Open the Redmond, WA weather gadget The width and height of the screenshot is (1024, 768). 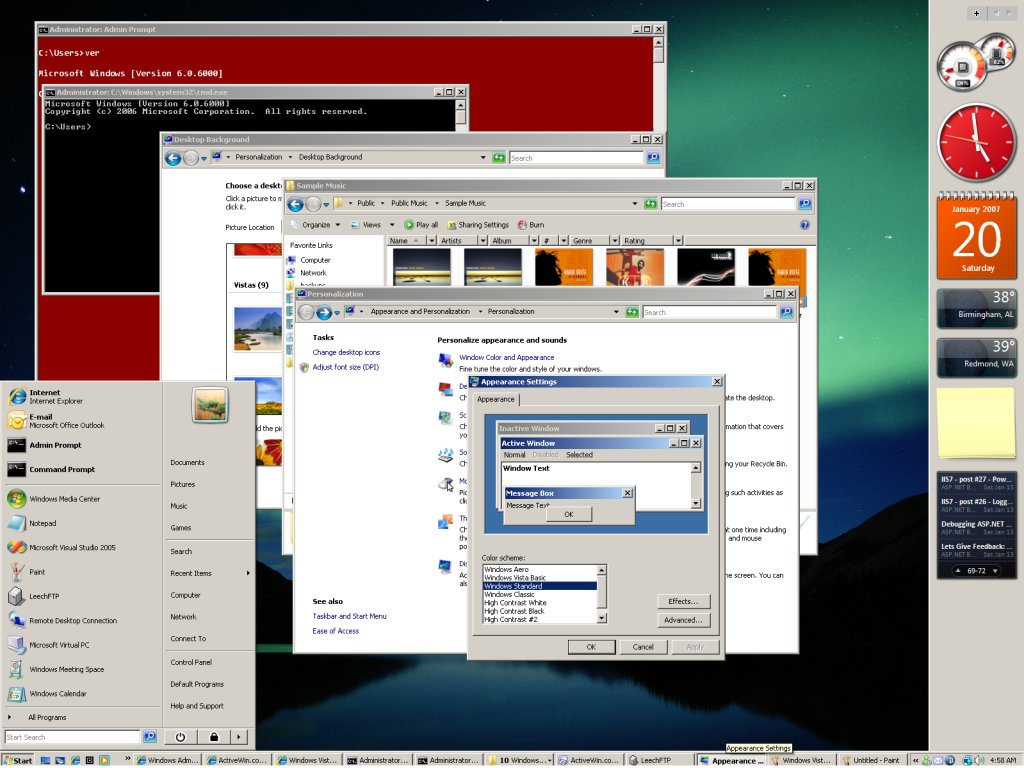(x=976, y=357)
